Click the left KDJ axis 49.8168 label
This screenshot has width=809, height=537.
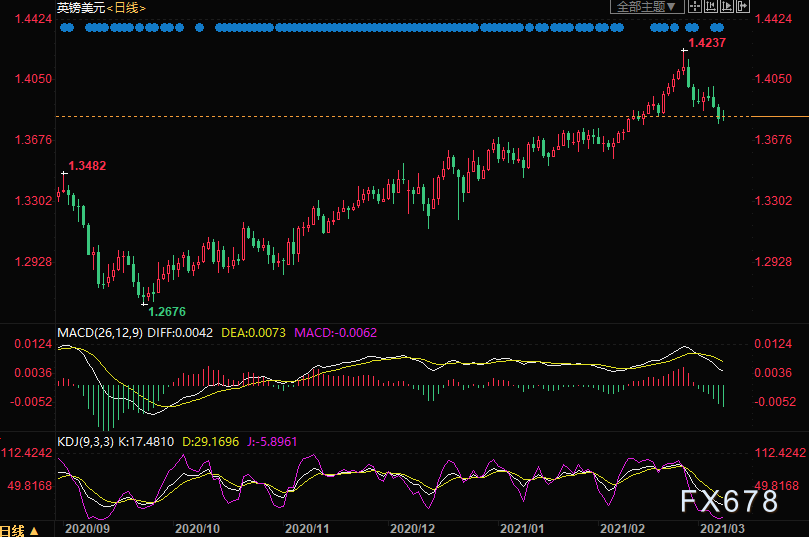click(30, 486)
